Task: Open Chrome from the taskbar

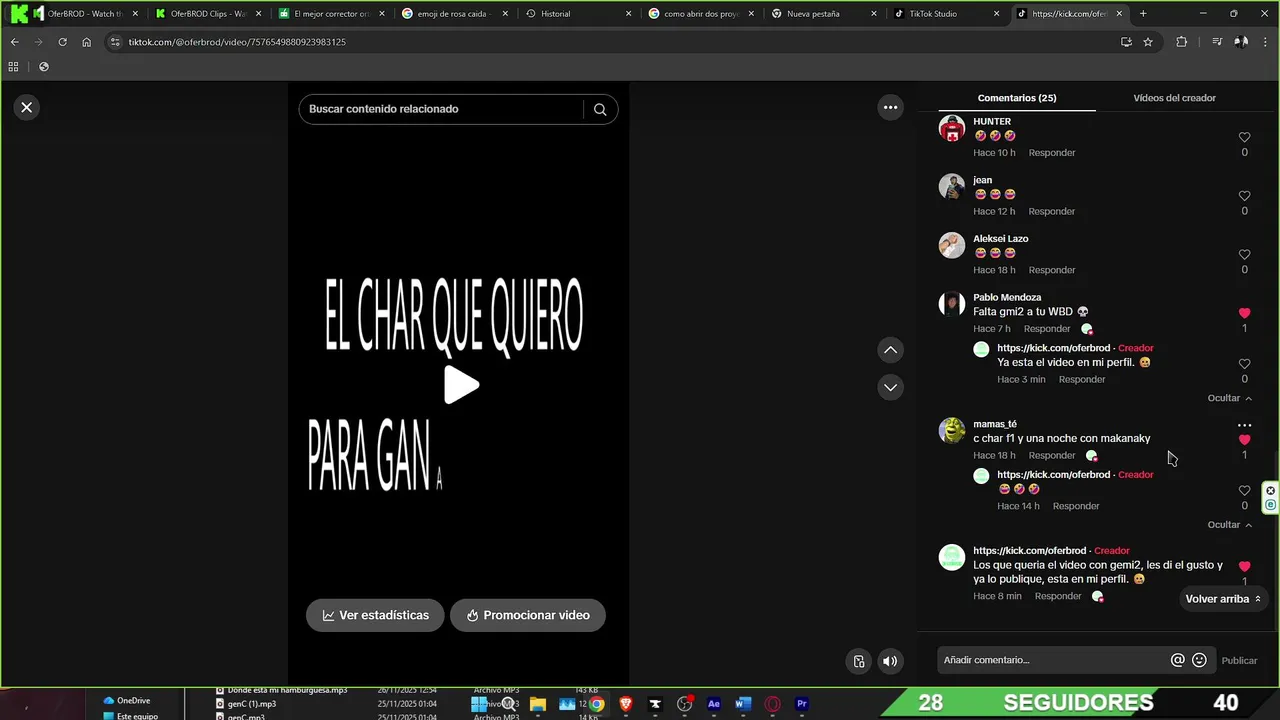Action: [x=596, y=704]
